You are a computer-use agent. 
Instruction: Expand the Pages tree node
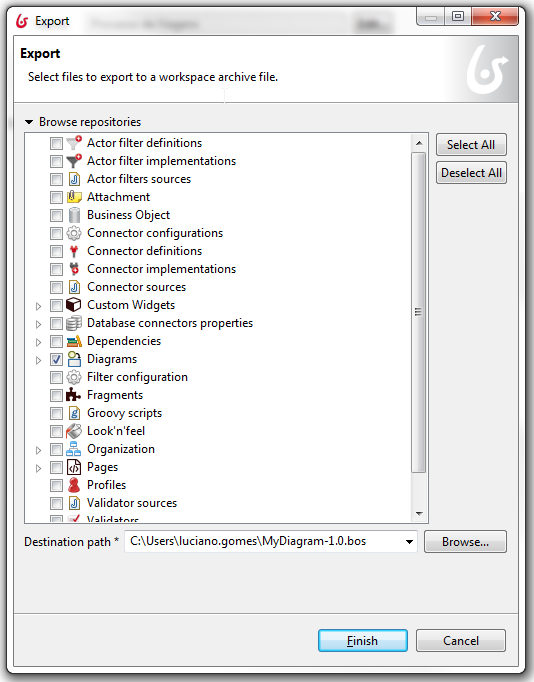[38, 468]
